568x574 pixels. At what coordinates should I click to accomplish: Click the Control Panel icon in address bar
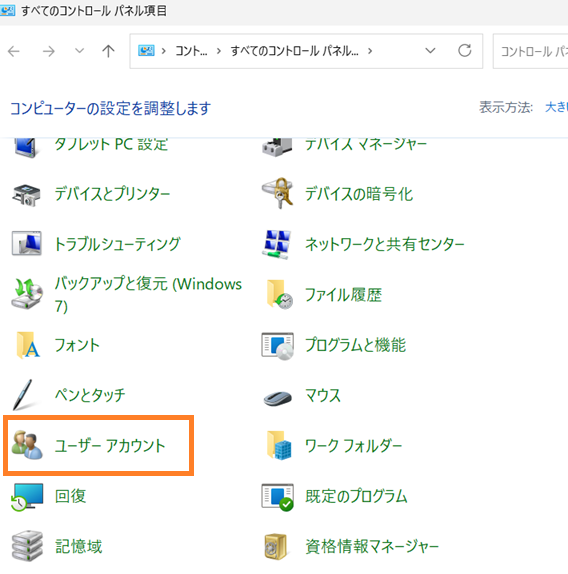tap(146, 51)
